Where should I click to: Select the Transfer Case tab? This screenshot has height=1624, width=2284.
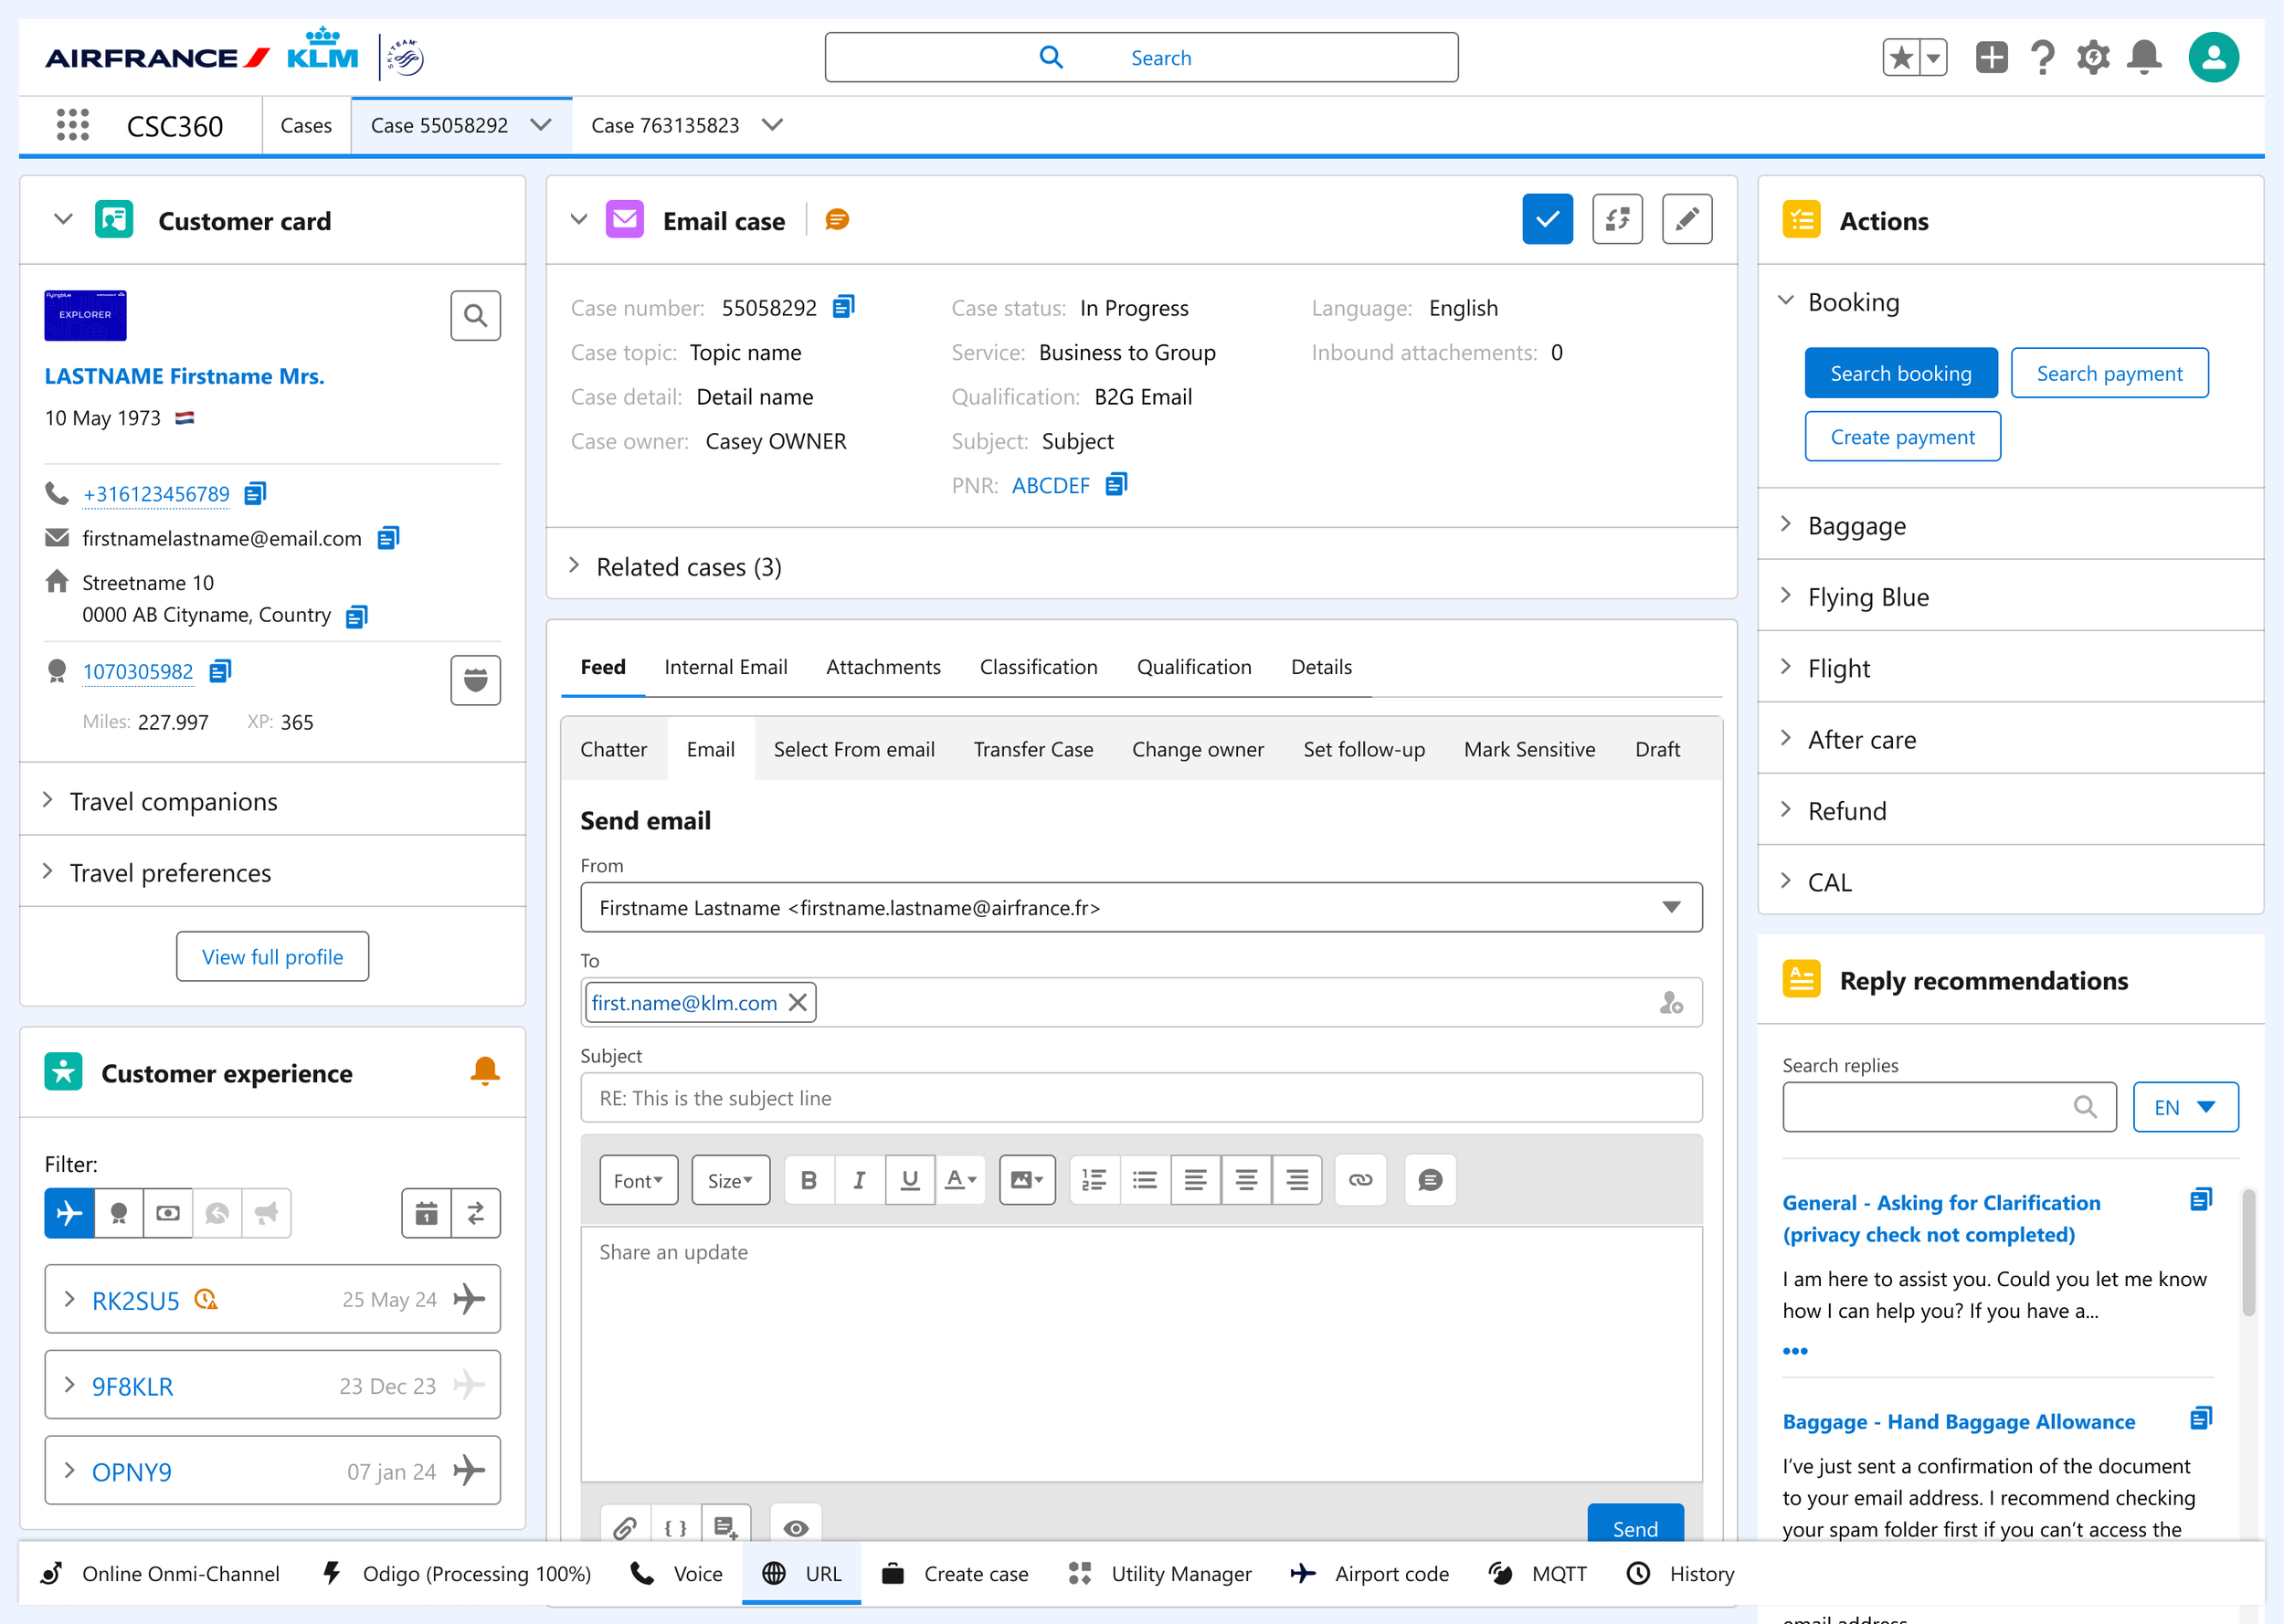[x=1032, y=749]
